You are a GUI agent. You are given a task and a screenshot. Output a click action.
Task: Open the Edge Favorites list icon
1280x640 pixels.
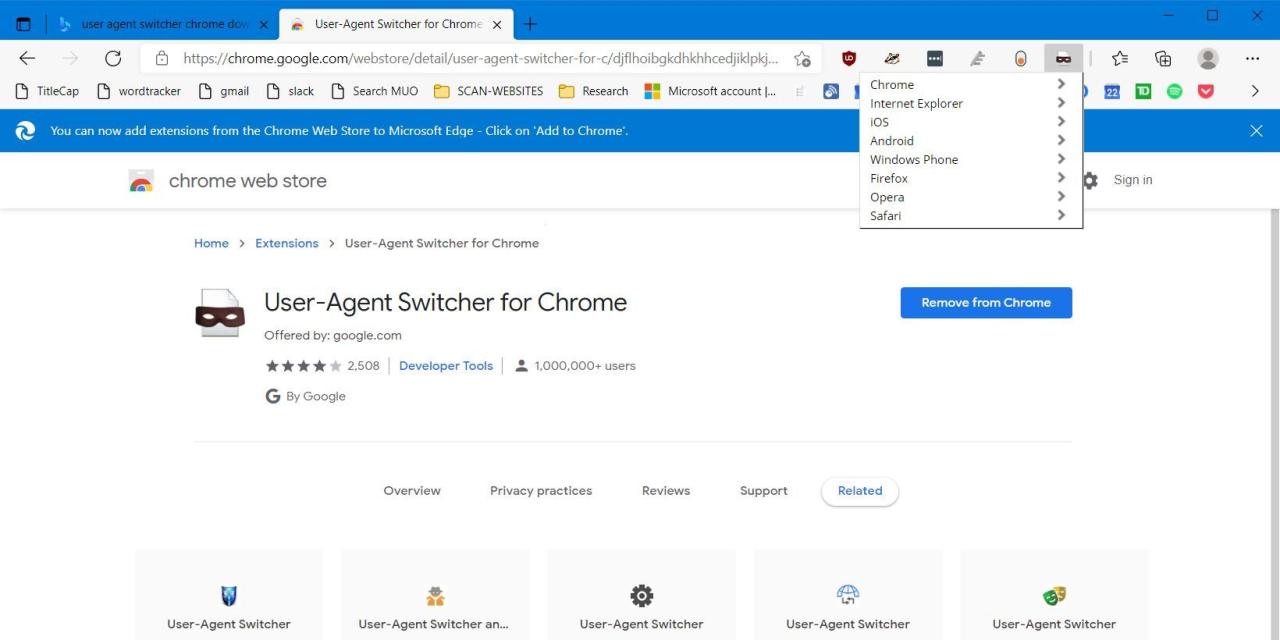click(x=1120, y=58)
